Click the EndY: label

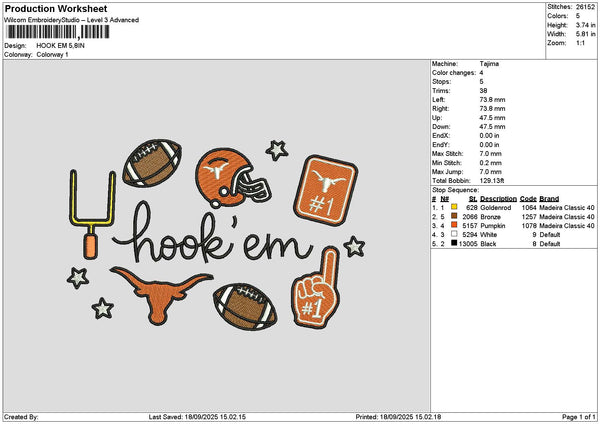(441, 145)
